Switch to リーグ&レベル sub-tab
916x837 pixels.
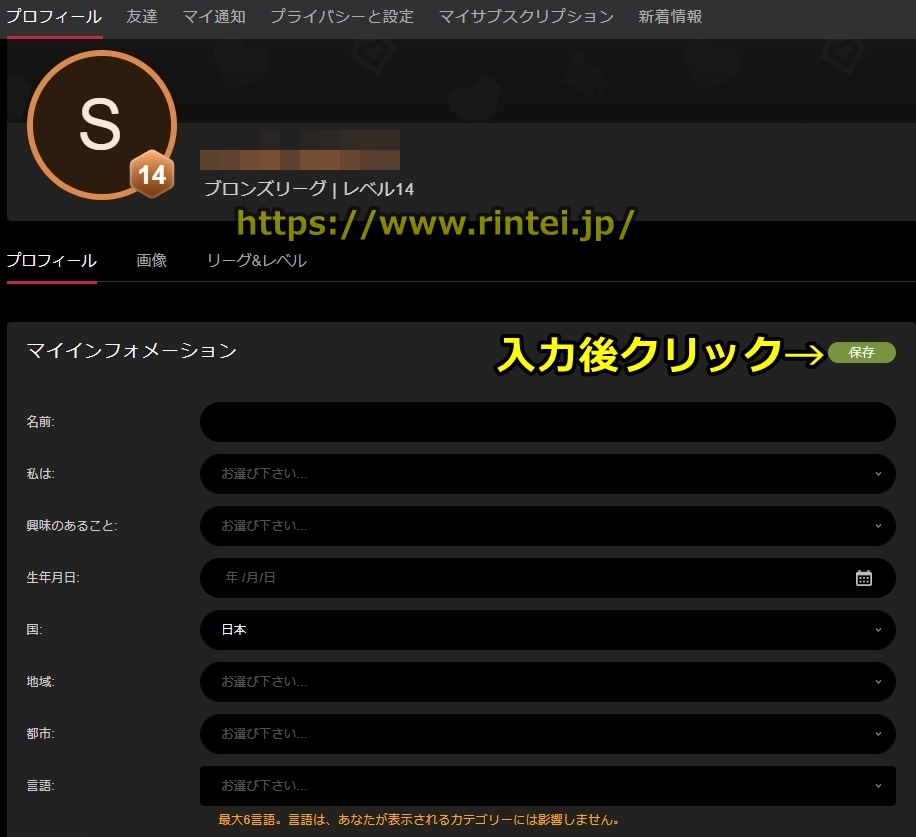tap(256, 261)
